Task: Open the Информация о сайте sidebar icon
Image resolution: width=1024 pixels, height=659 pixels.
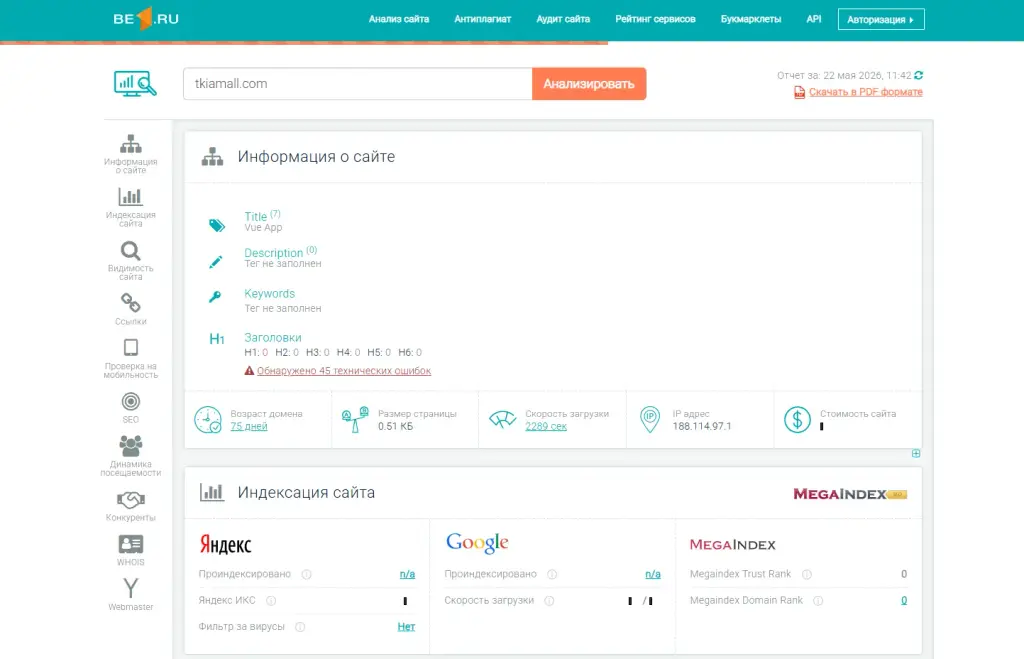Action: 131,144
